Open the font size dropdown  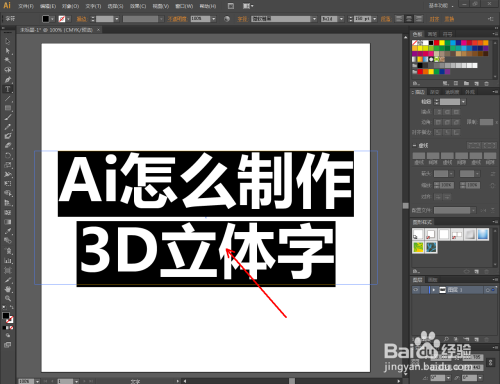tap(375, 19)
